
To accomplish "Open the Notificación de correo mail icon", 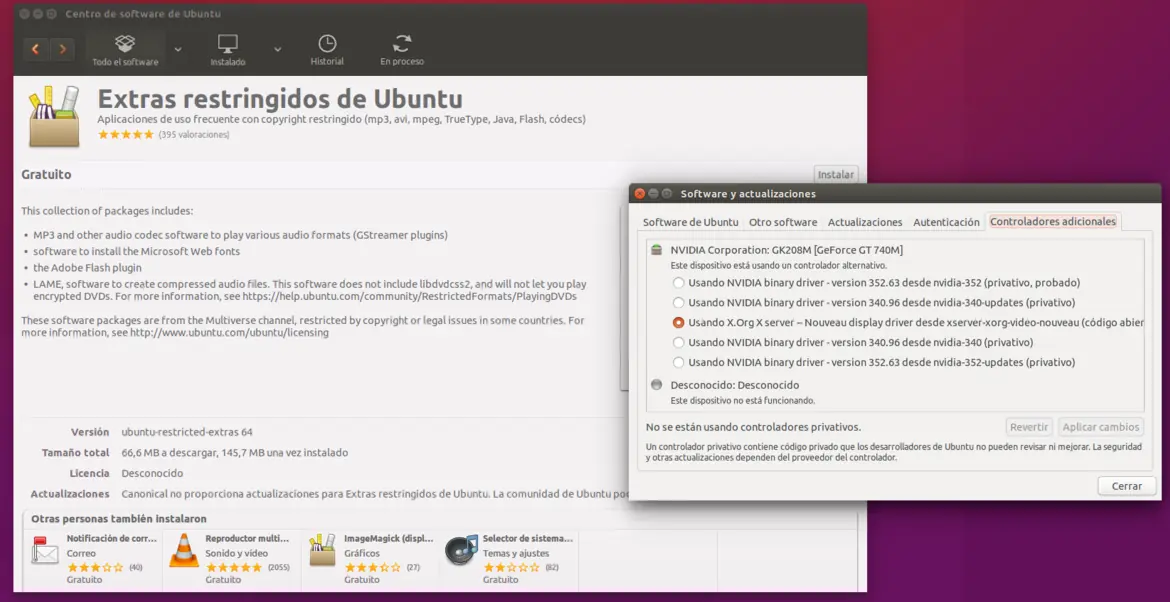I will tap(44, 551).
